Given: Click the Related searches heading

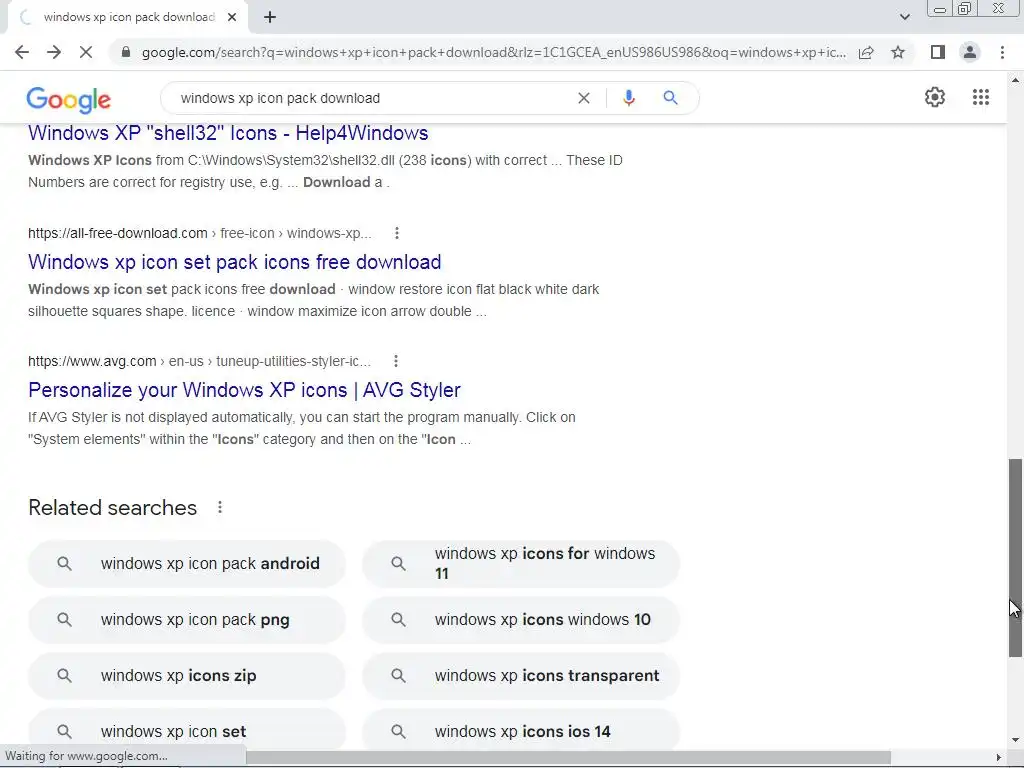Looking at the screenshot, I should click(x=112, y=507).
